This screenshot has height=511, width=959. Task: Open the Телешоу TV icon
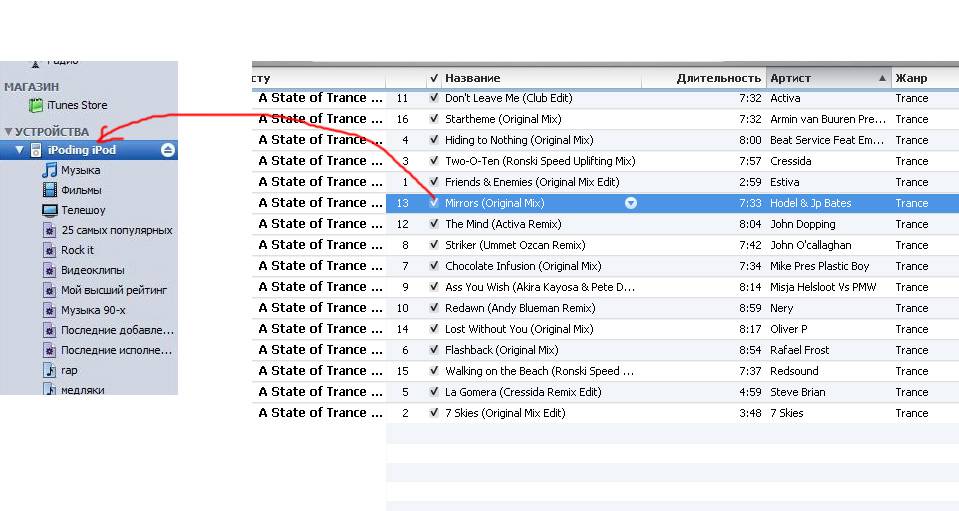click(x=50, y=210)
